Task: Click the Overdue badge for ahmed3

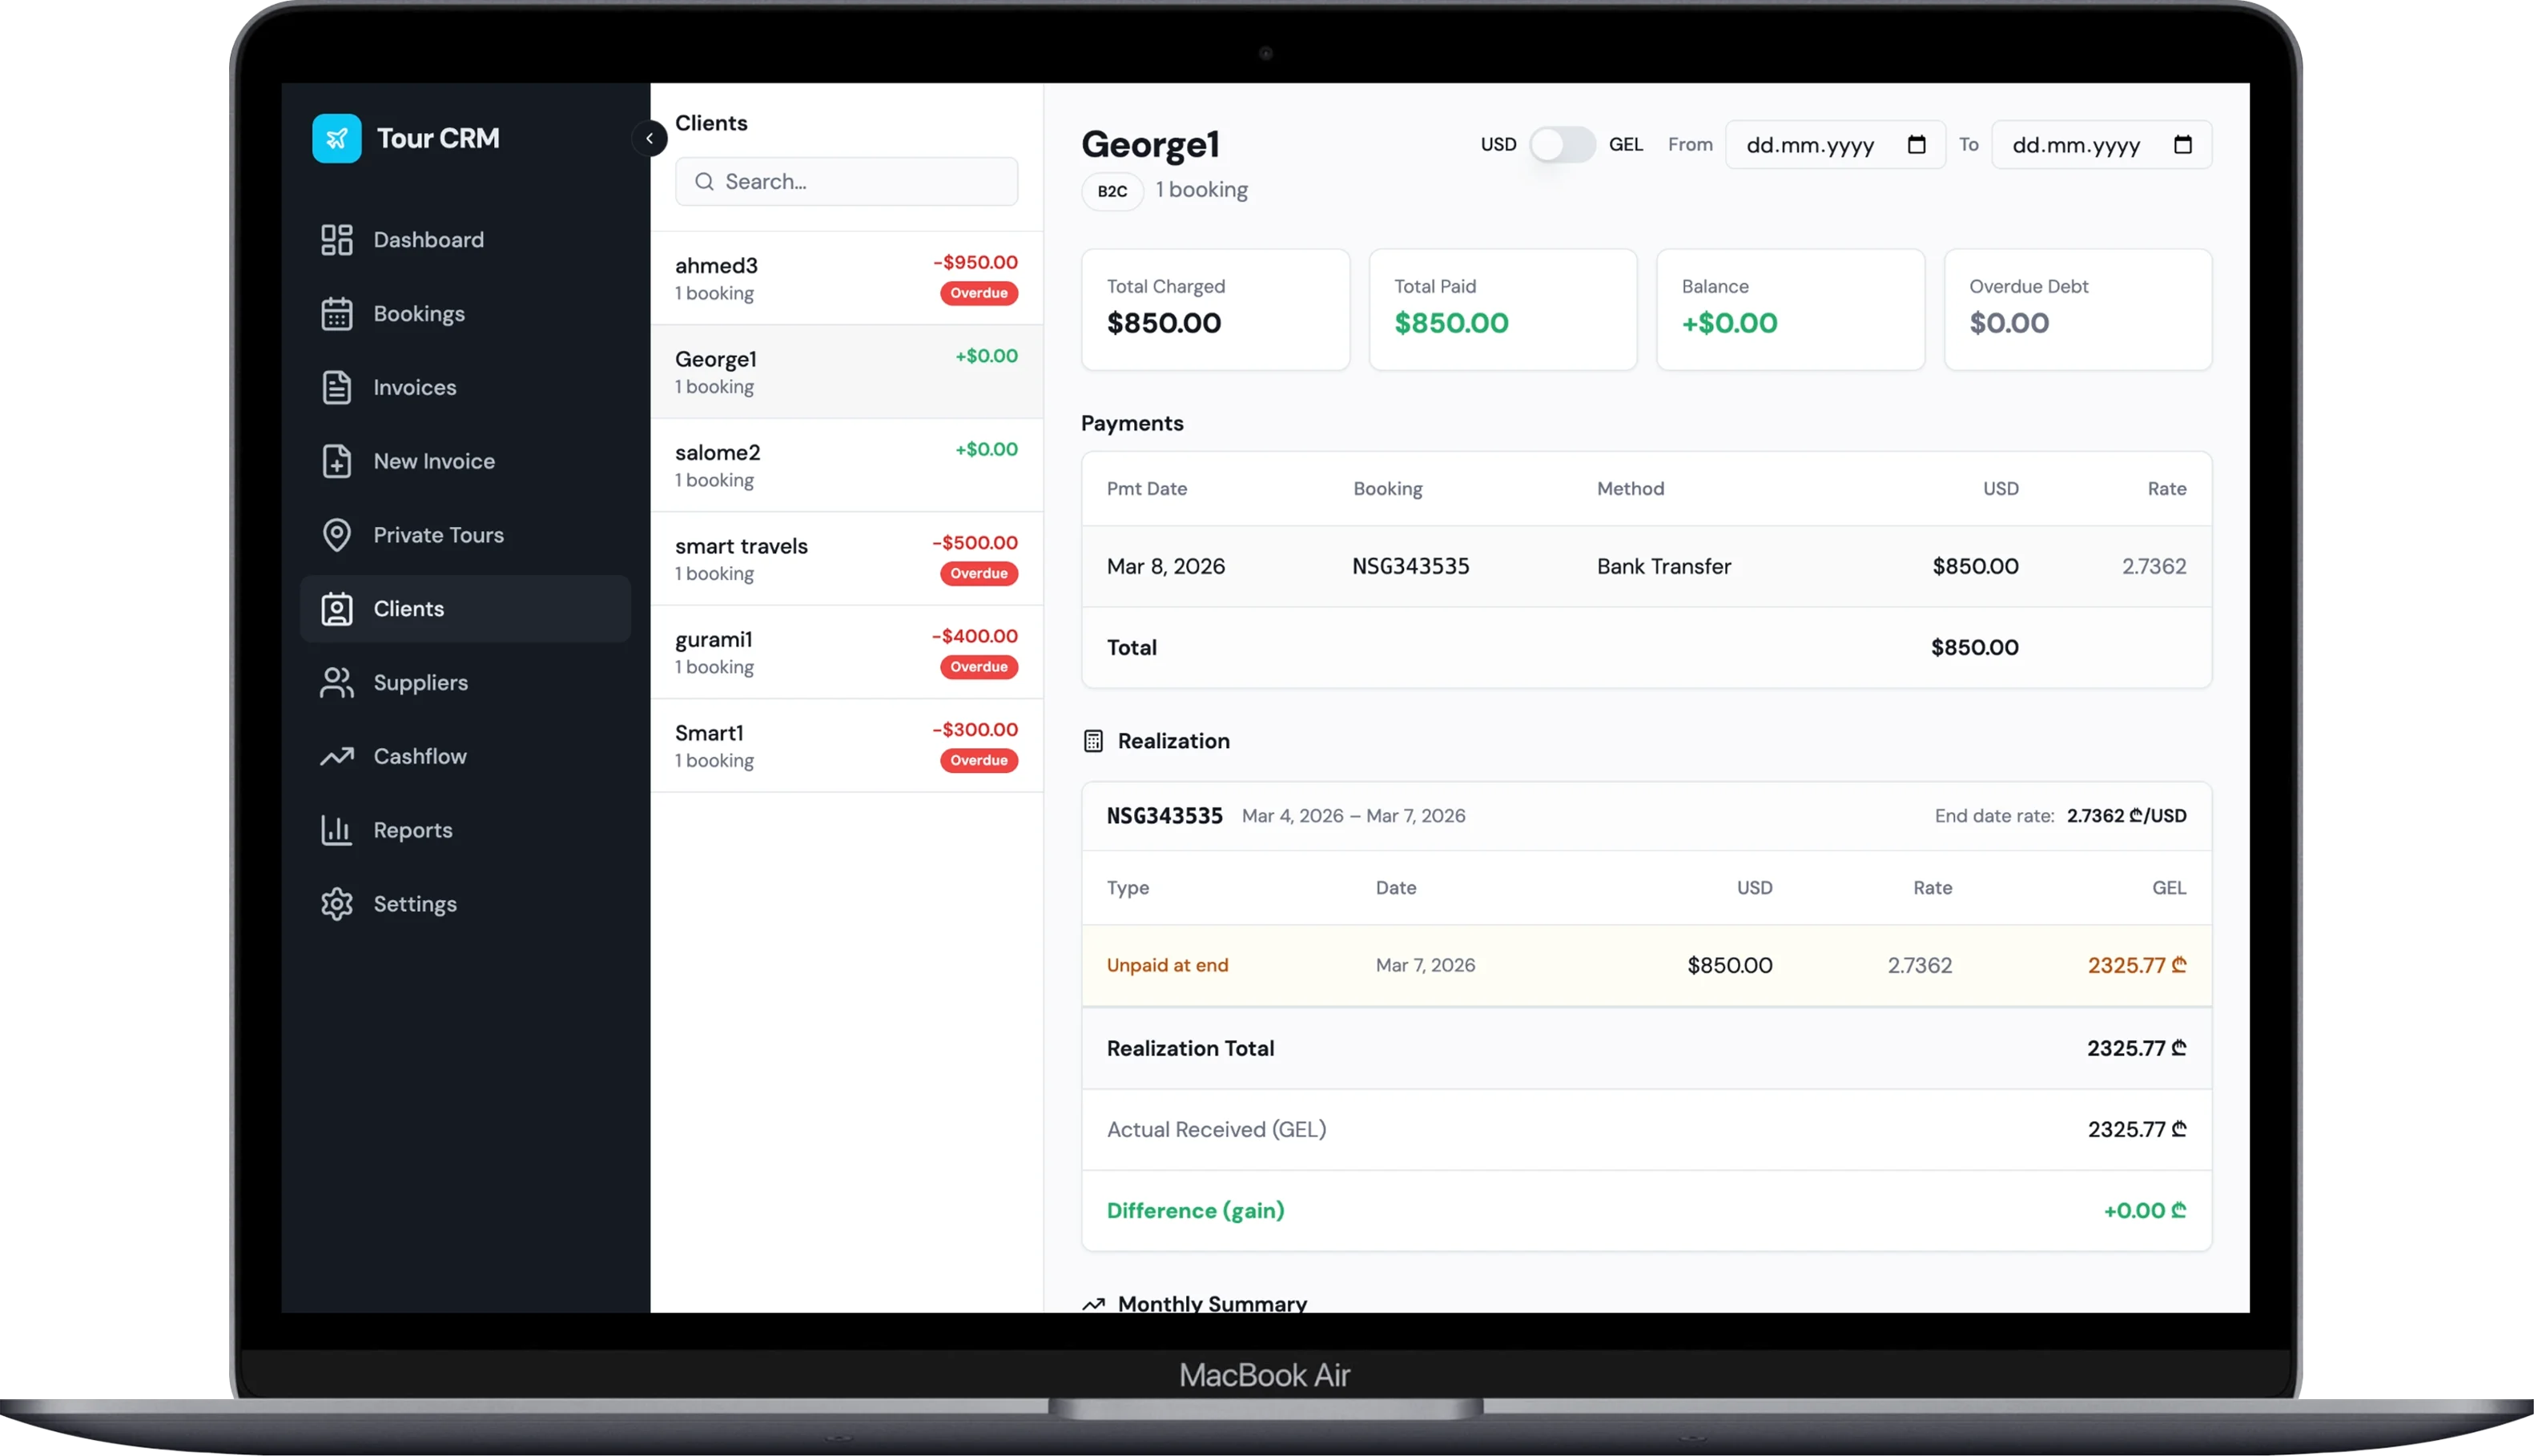Action: [978, 293]
